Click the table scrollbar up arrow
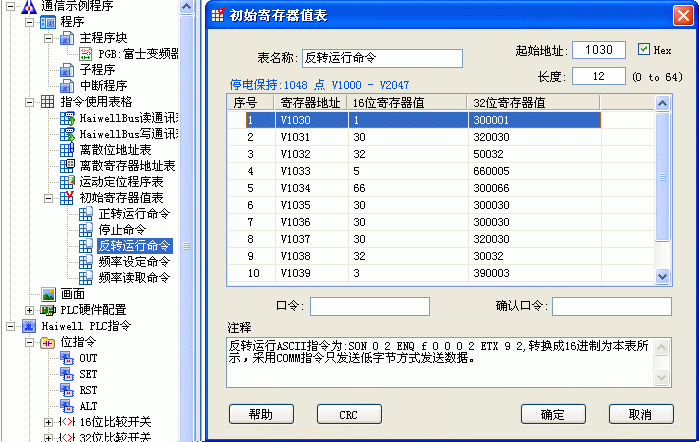This screenshot has height=442, width=699. point(662,103)
